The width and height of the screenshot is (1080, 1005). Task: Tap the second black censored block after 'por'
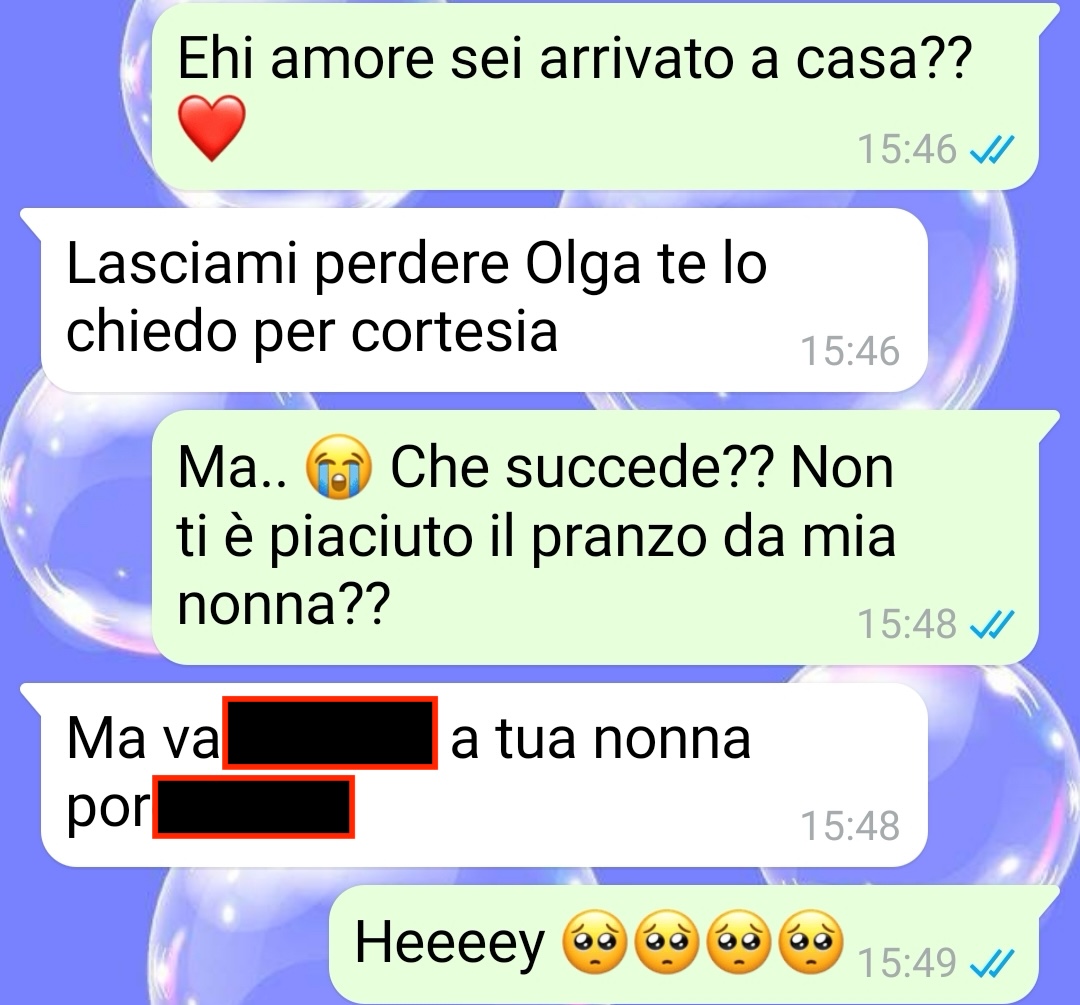tap(253, 807)
